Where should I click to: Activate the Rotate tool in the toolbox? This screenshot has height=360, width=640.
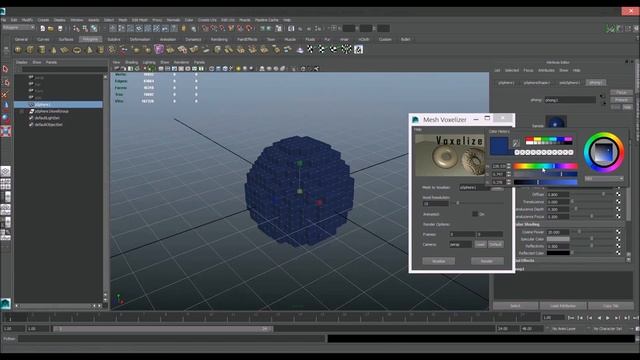click(6, 118)
